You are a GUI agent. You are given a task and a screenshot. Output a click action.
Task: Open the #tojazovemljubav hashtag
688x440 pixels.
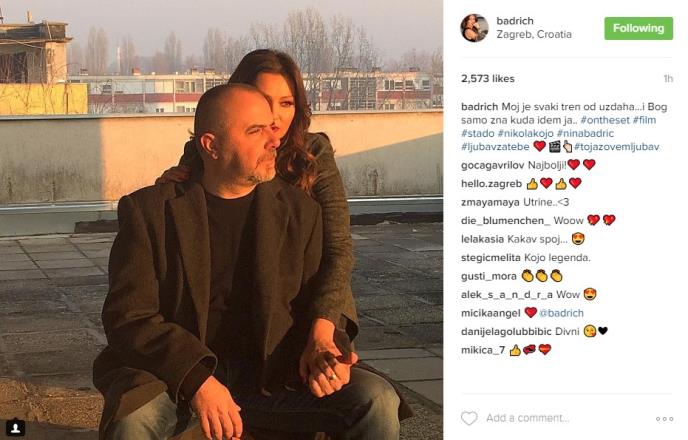coord(616,147)
